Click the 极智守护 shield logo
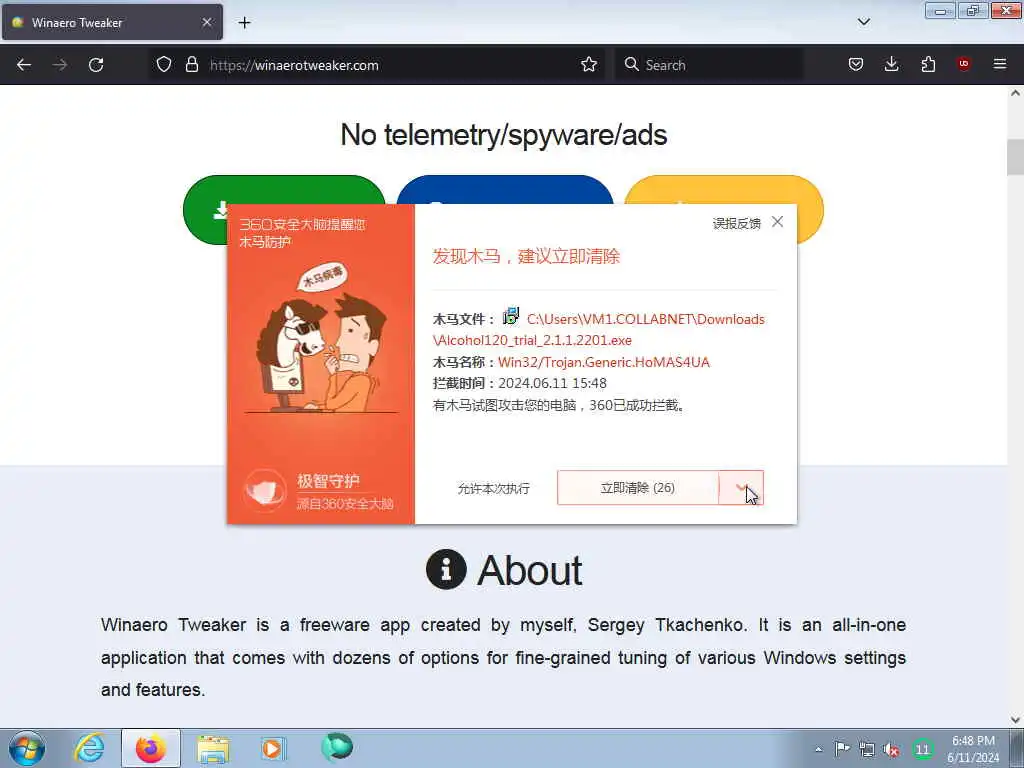The width and height of the screenshot is (1024, 768). tap(265, 490)
